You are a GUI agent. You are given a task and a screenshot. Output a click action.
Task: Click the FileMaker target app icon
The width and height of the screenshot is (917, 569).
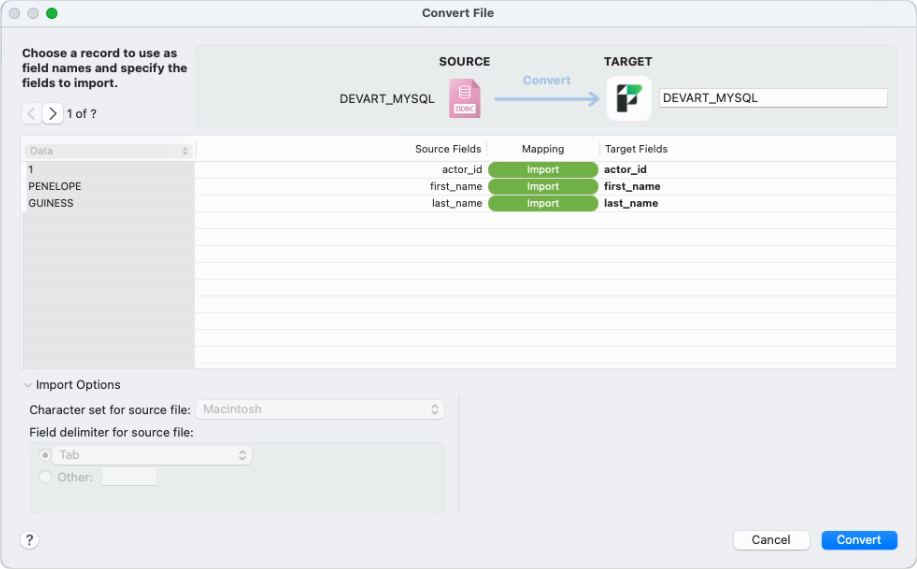(x=629, y=98)
